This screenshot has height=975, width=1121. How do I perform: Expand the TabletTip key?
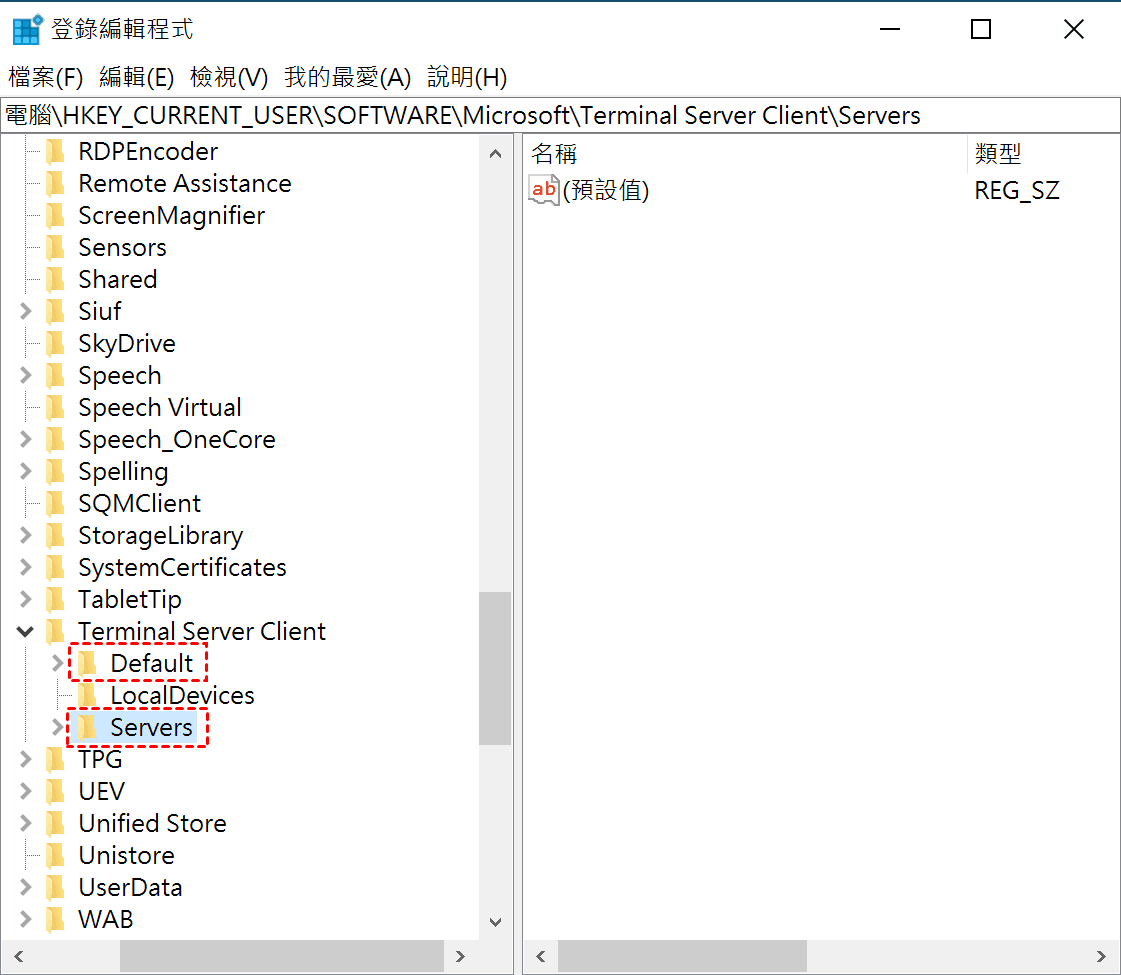pyautogui.click(x=25, y=600)
